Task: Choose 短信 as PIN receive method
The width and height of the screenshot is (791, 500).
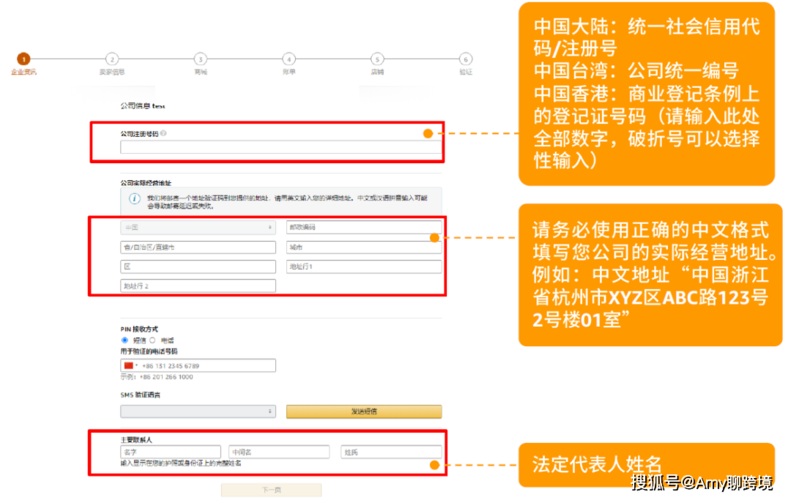Action: pyautogui.click(x=125, y=340)
